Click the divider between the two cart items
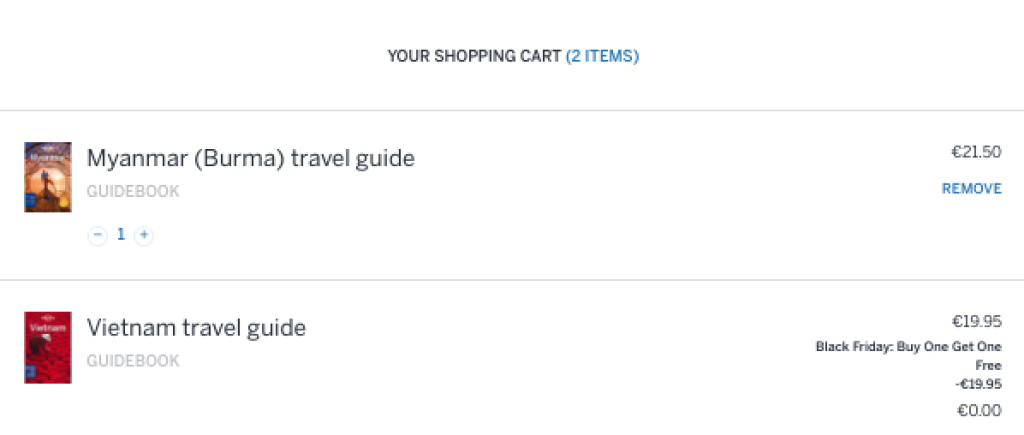1024x435 pixels. (x=512, y=280)
